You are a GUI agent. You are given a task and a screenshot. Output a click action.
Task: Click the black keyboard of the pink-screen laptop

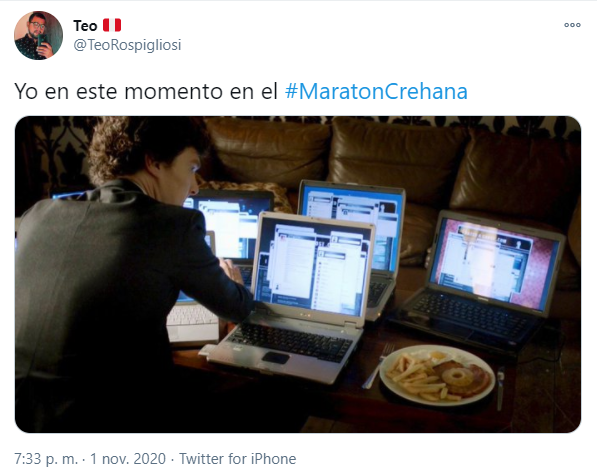tap(468, 312)
